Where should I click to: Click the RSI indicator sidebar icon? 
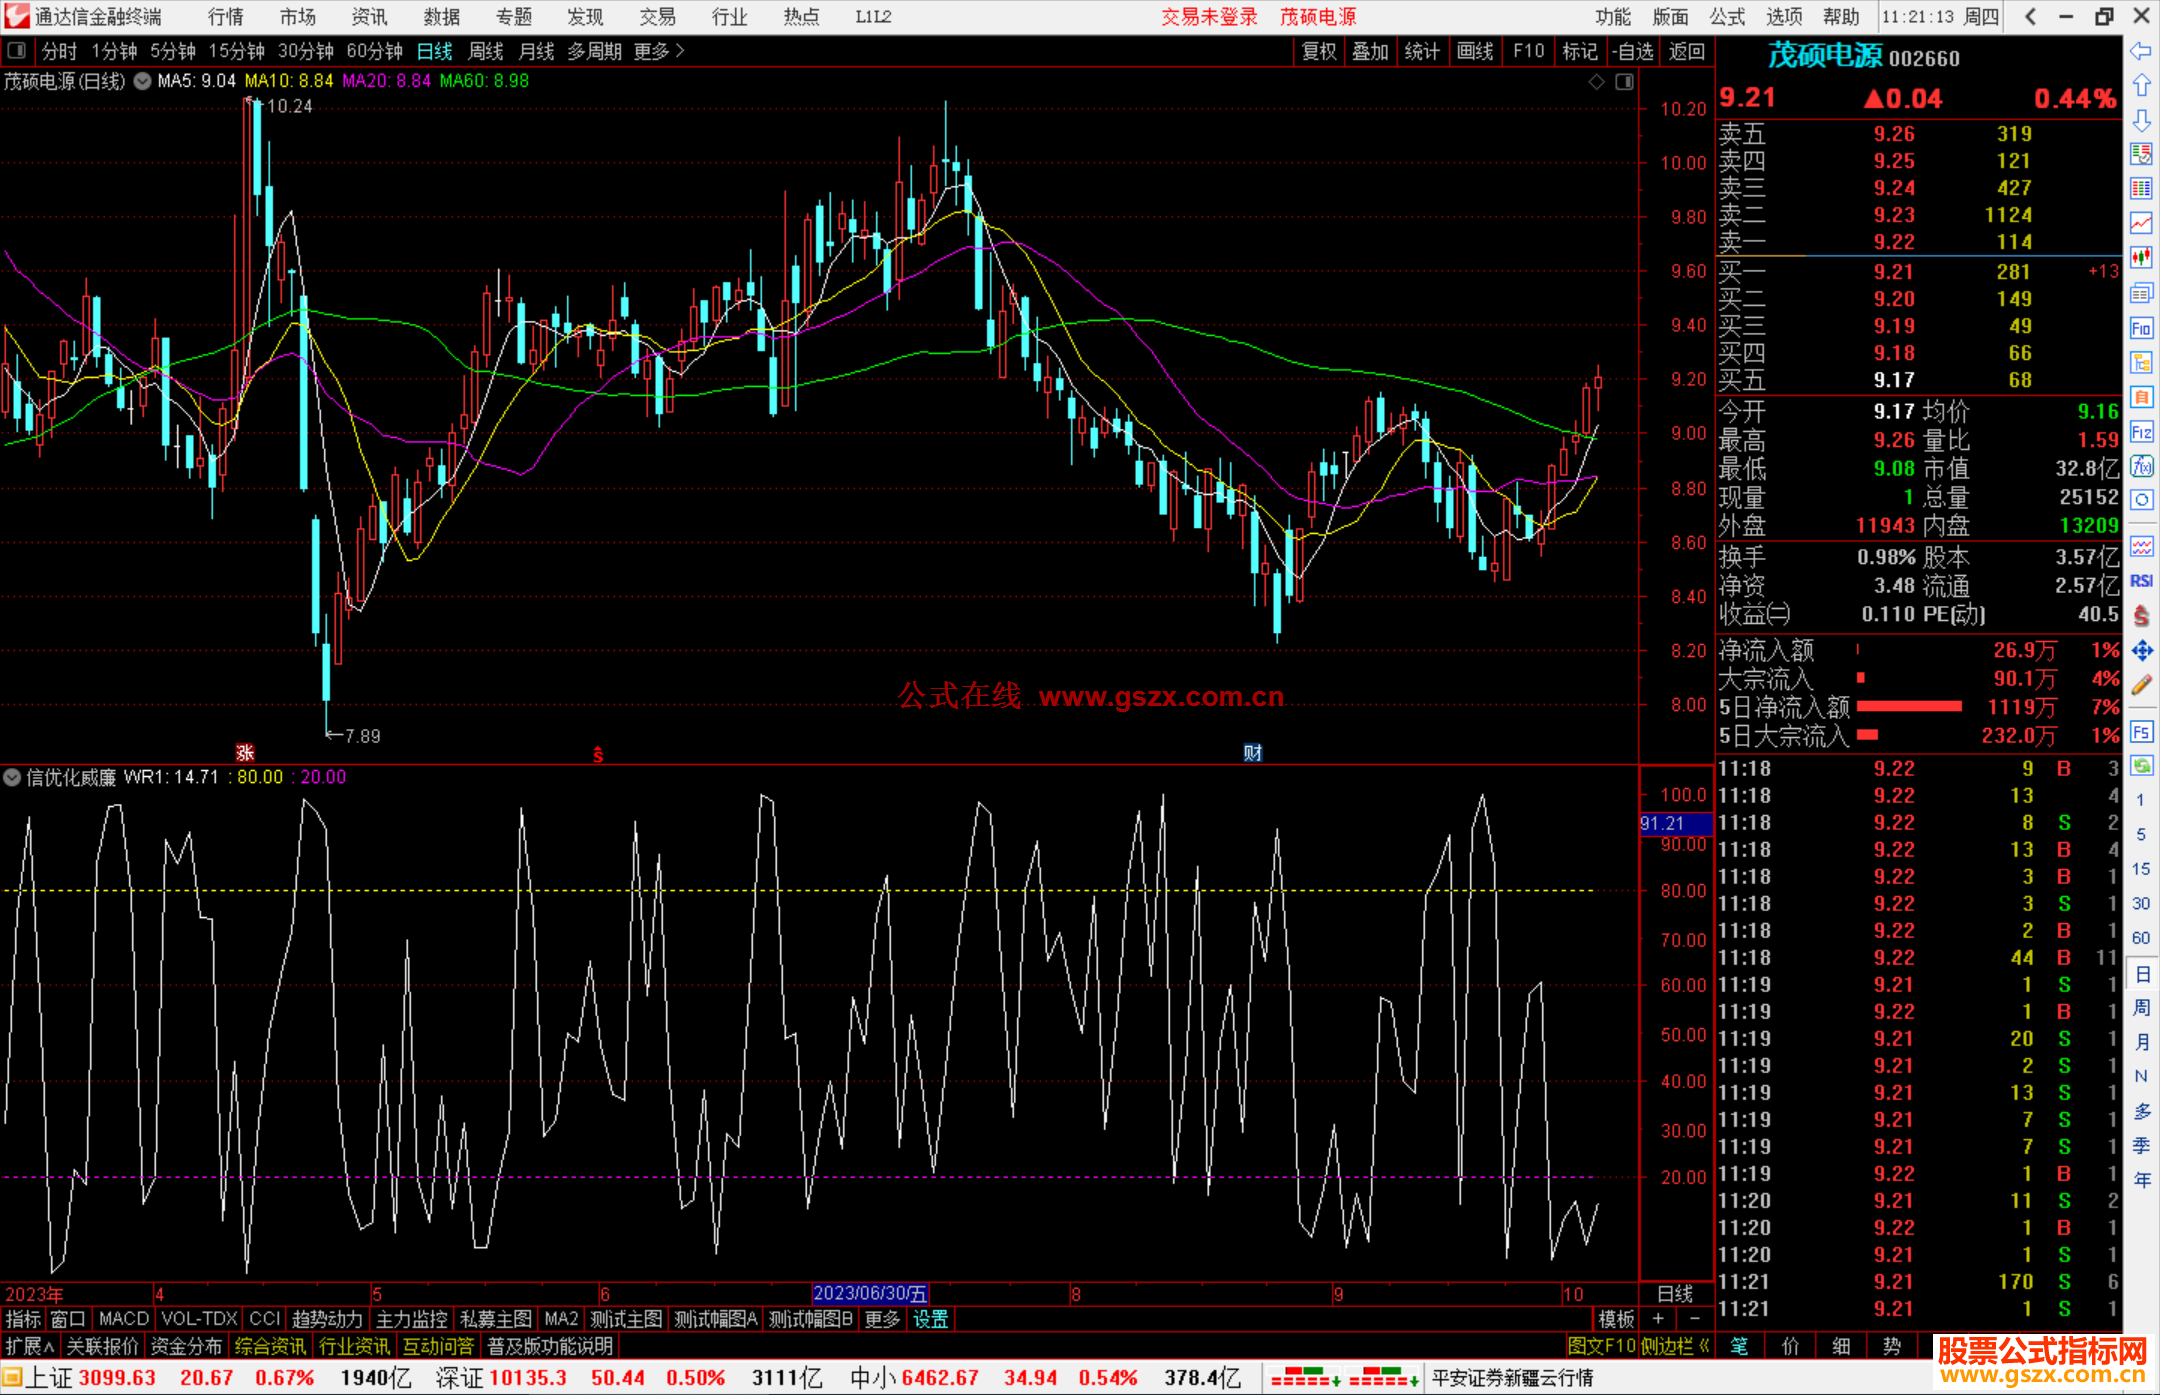point(2141,581)
